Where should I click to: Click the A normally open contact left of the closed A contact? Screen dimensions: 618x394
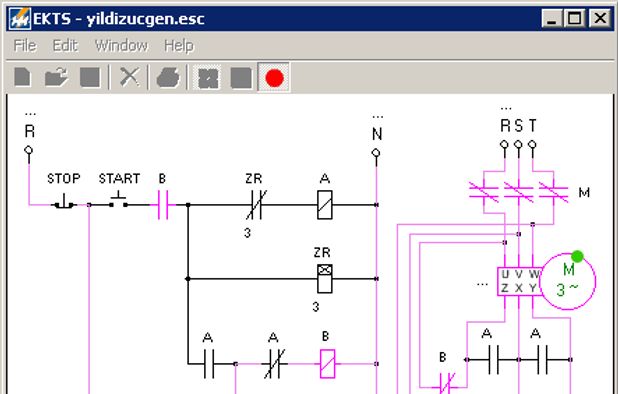[x=209, y=364]
